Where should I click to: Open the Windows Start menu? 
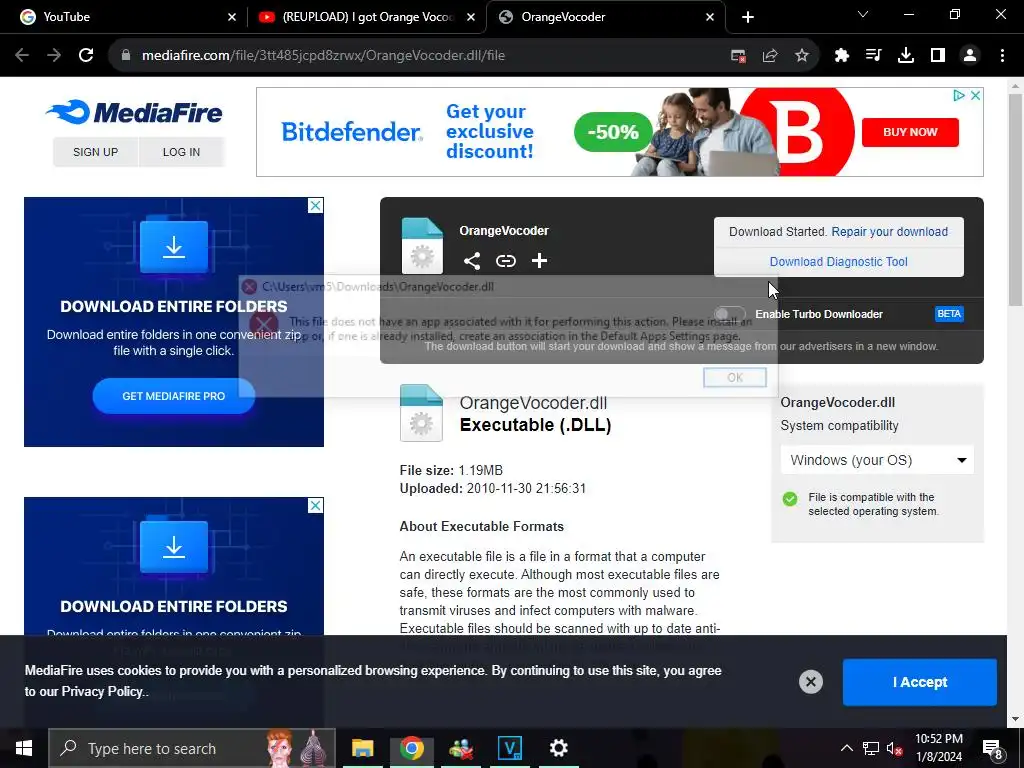click(24, 748)
